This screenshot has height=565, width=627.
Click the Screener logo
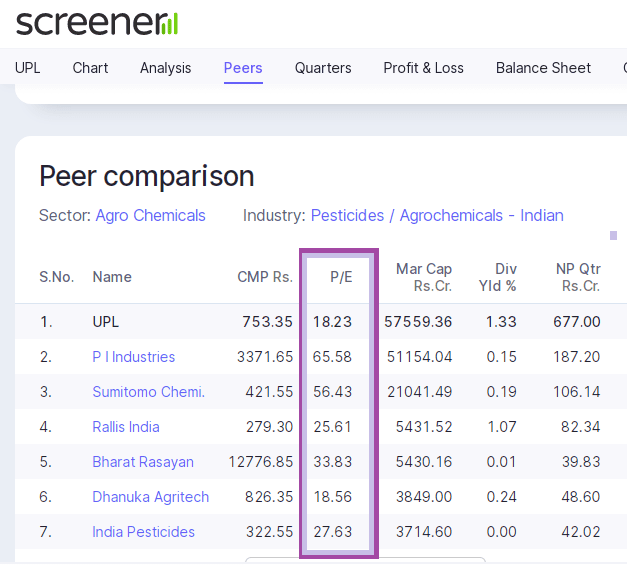click(x=97, y=23)
